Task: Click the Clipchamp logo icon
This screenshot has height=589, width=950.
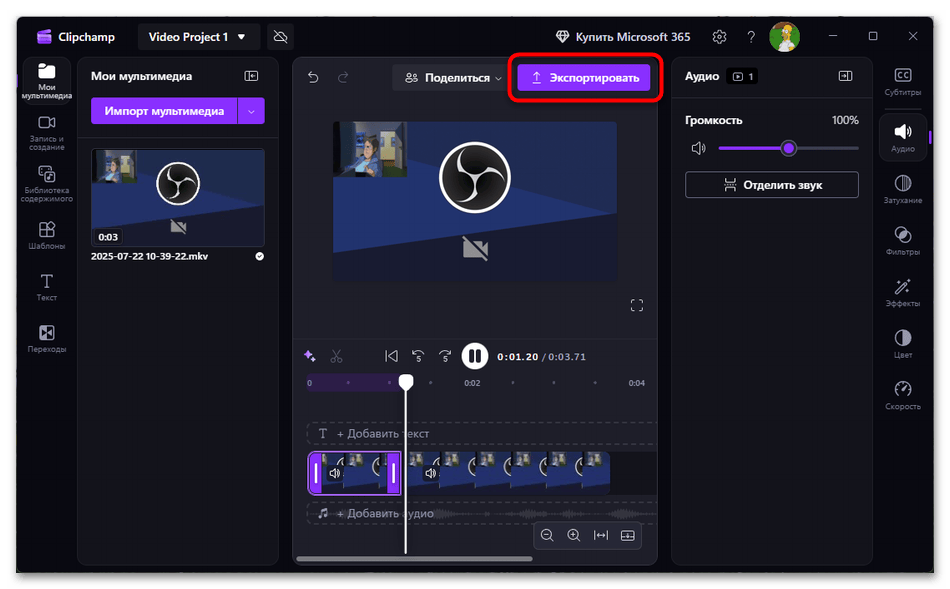Action: click(x=44, y=37)
